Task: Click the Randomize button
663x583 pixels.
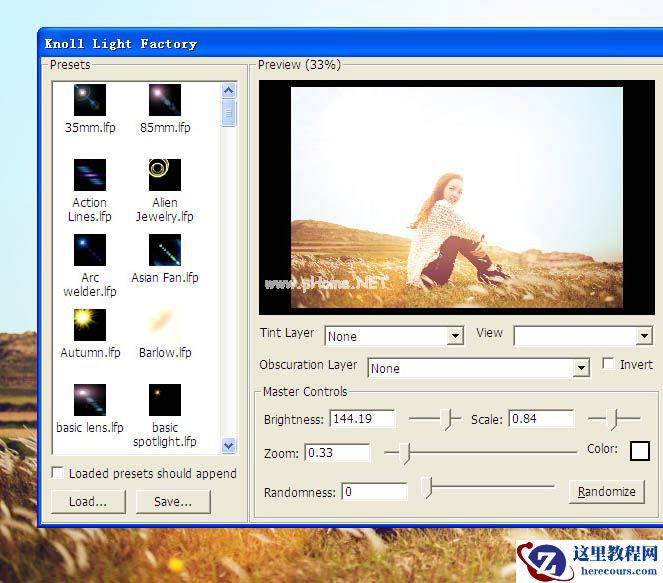Action: point(607,492)
